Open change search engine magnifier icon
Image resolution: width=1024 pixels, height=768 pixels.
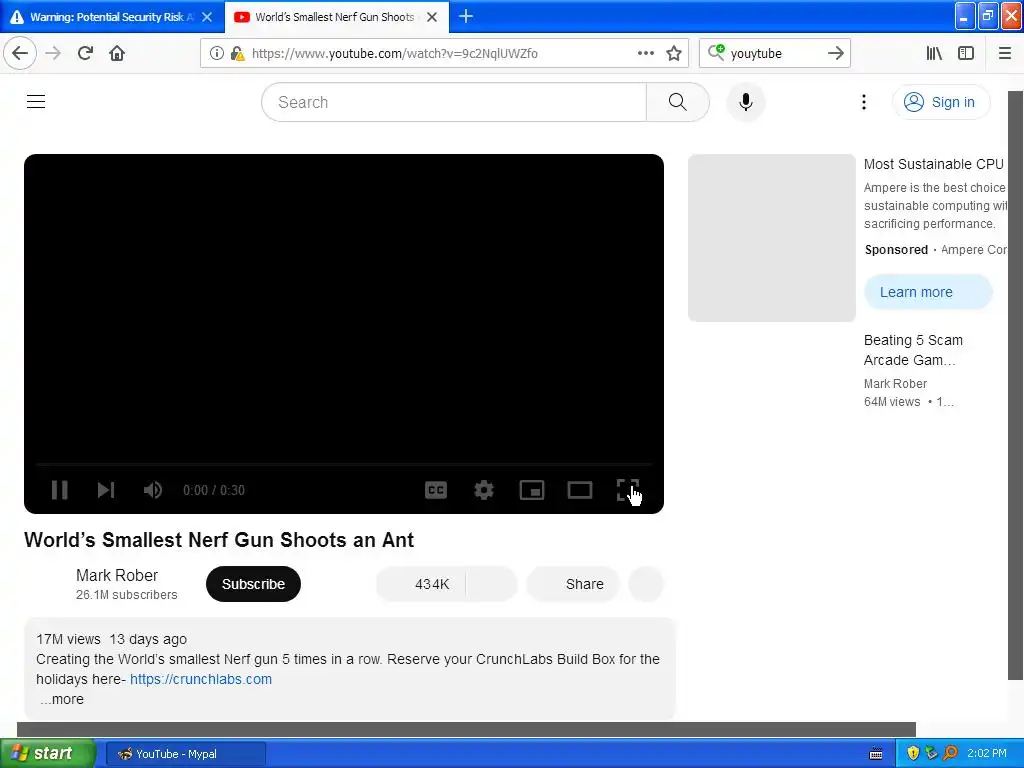716,52
